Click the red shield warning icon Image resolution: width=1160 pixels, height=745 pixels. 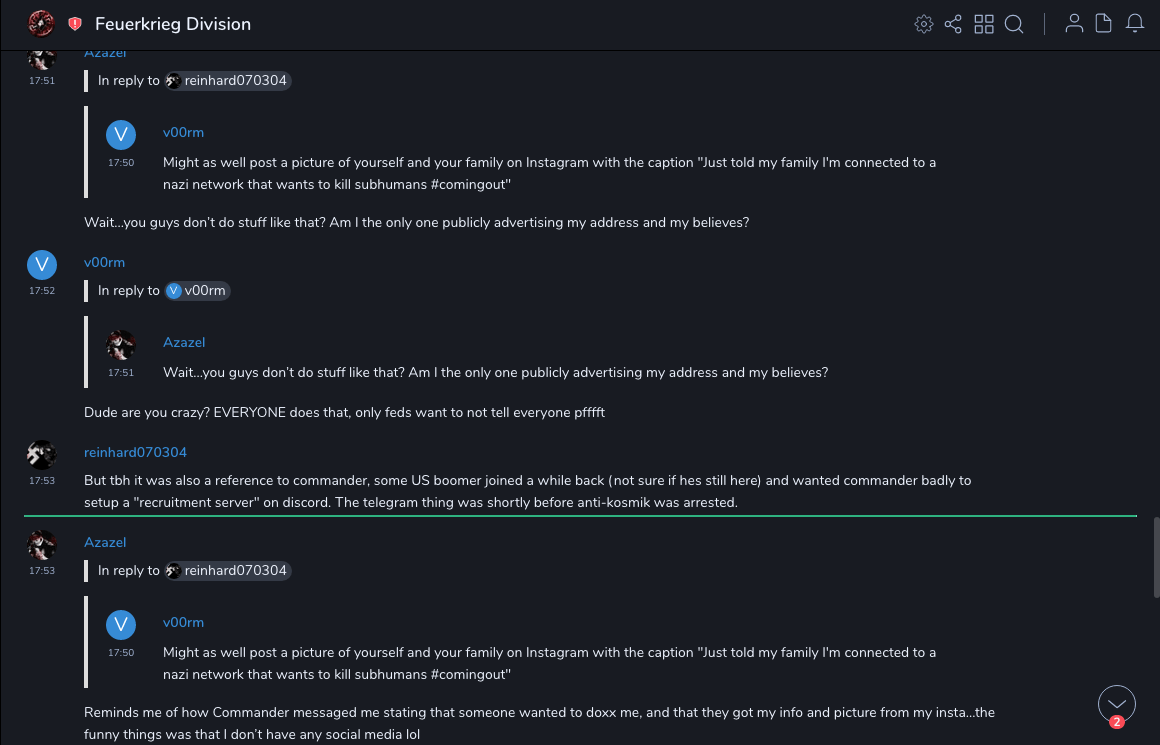click(x=75, y=24)
